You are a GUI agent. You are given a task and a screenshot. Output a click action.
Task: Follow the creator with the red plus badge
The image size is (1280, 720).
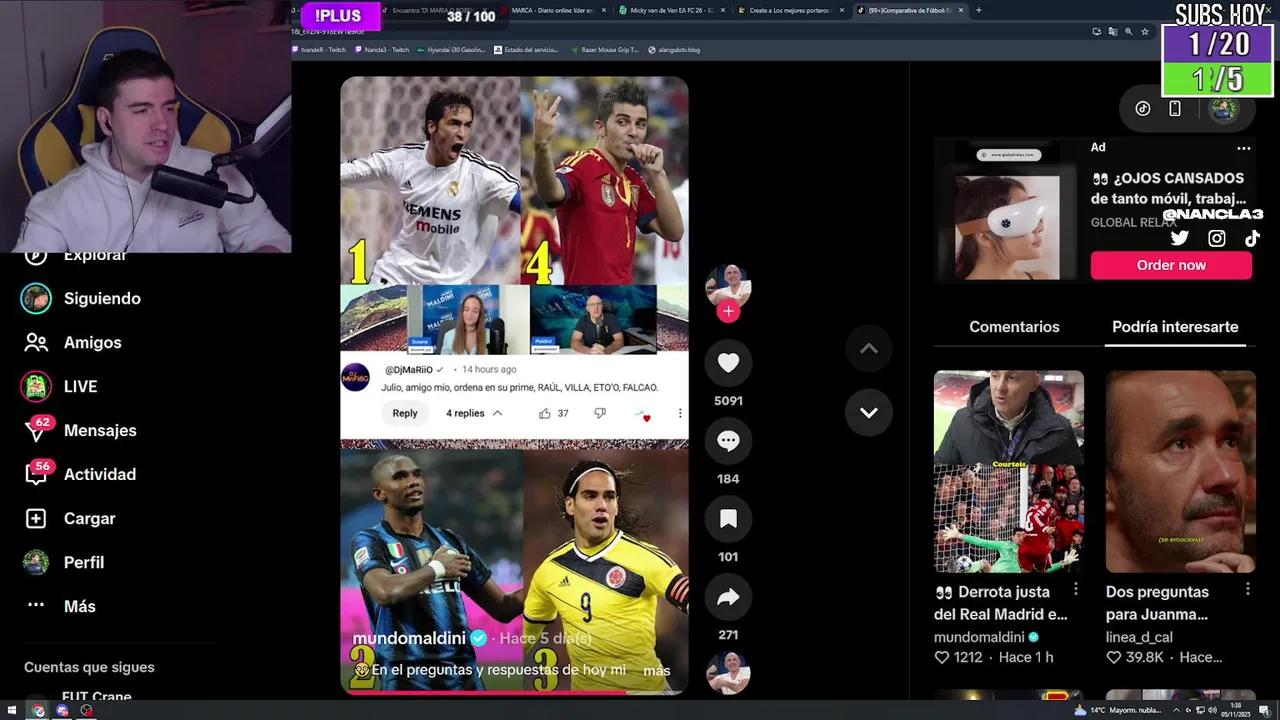pos(728,311)
